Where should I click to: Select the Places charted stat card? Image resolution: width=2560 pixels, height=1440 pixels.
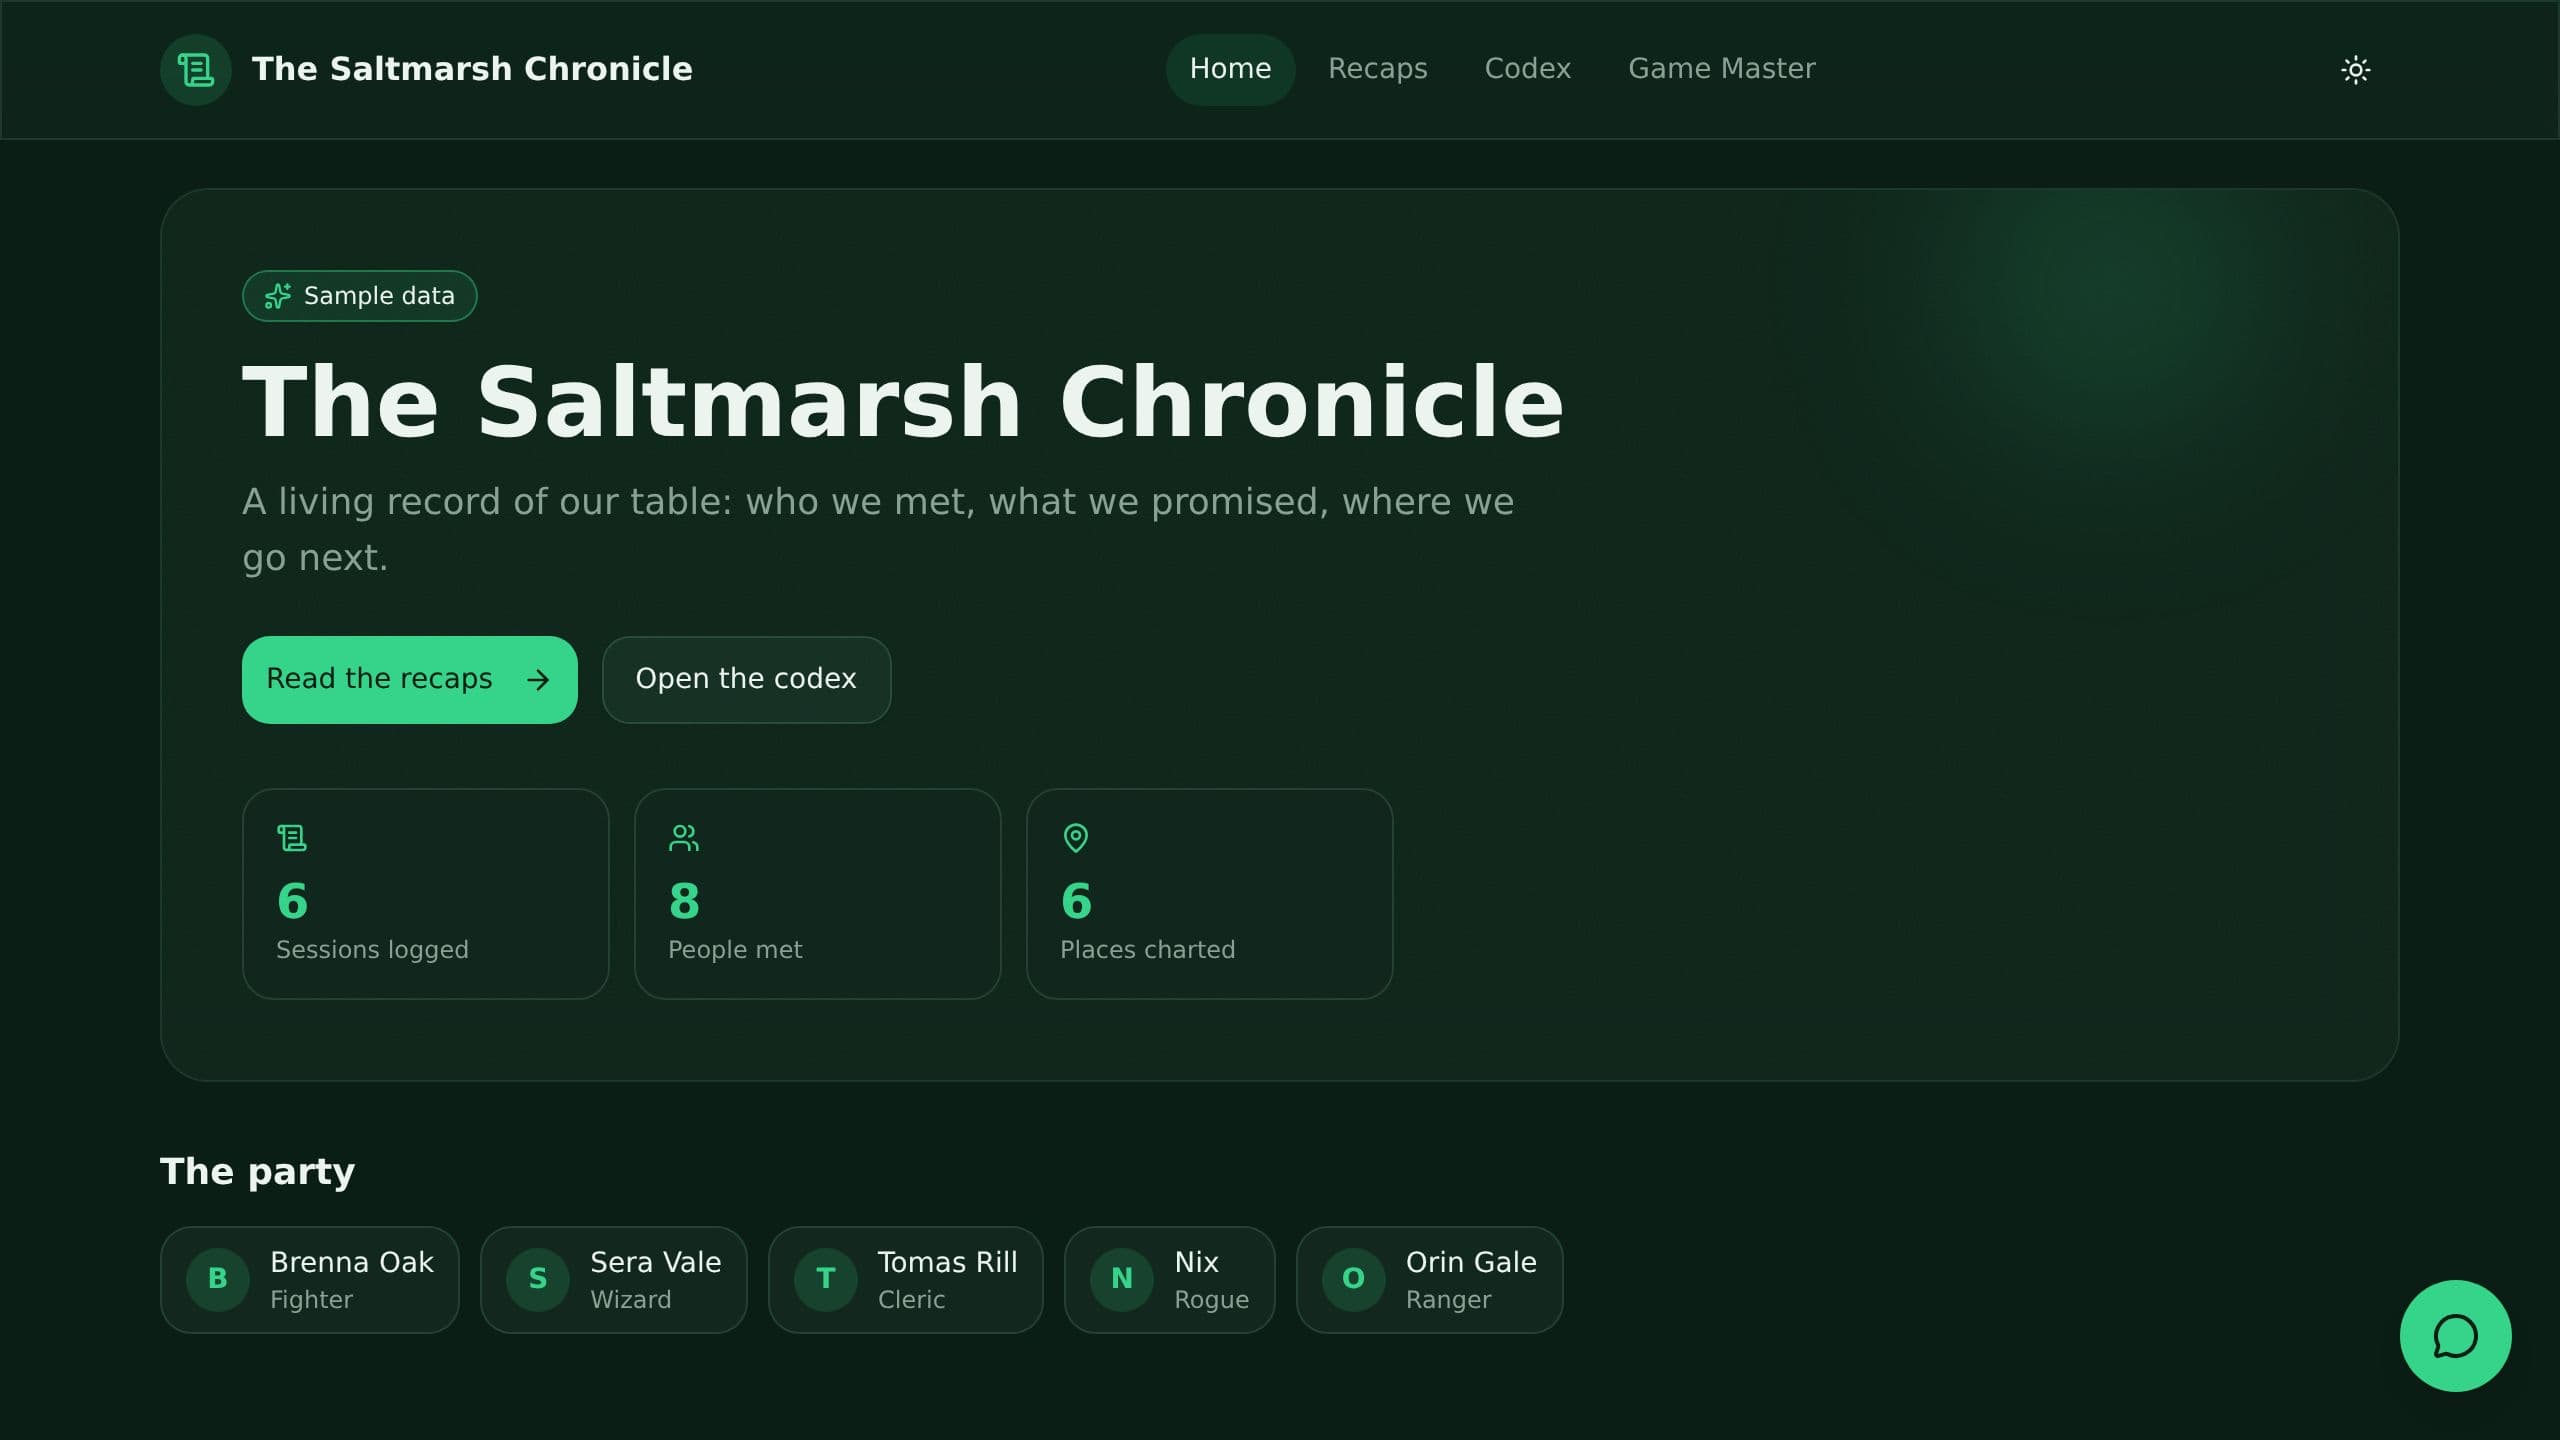(1210, 894)
